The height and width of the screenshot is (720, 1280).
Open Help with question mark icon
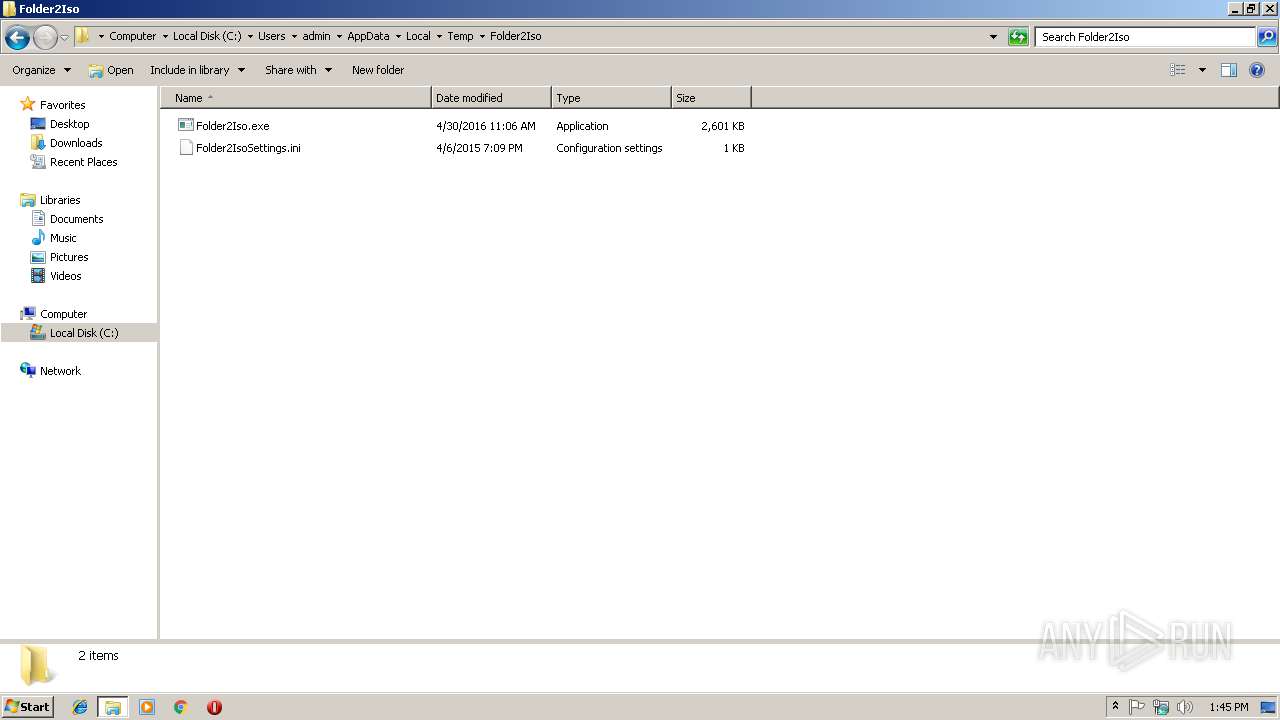click(1257, 70)
